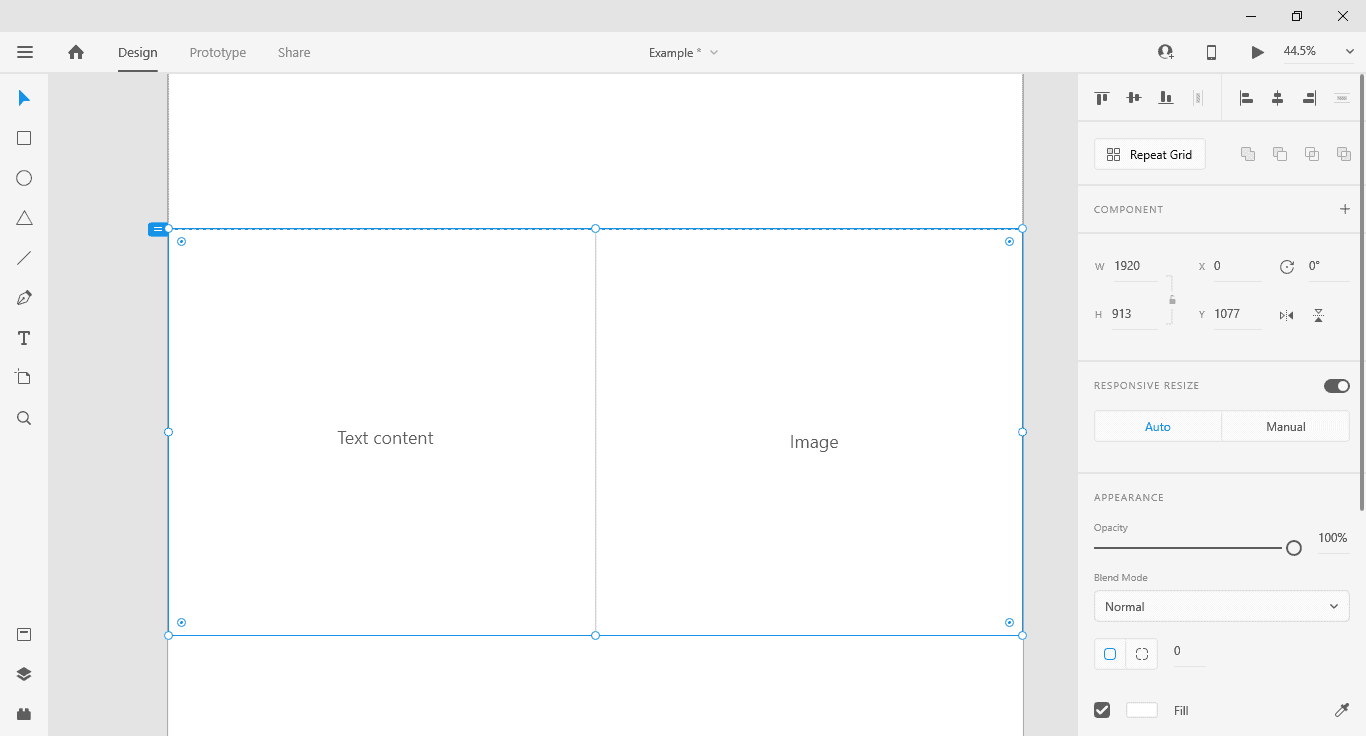Viewport: 1366px width, 736px height.
Task: Select the Ellipse tool
Action: 24,178
